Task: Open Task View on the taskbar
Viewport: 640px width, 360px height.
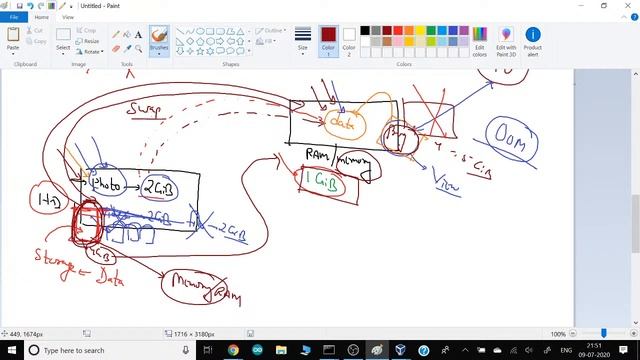Action: [208, 350]
